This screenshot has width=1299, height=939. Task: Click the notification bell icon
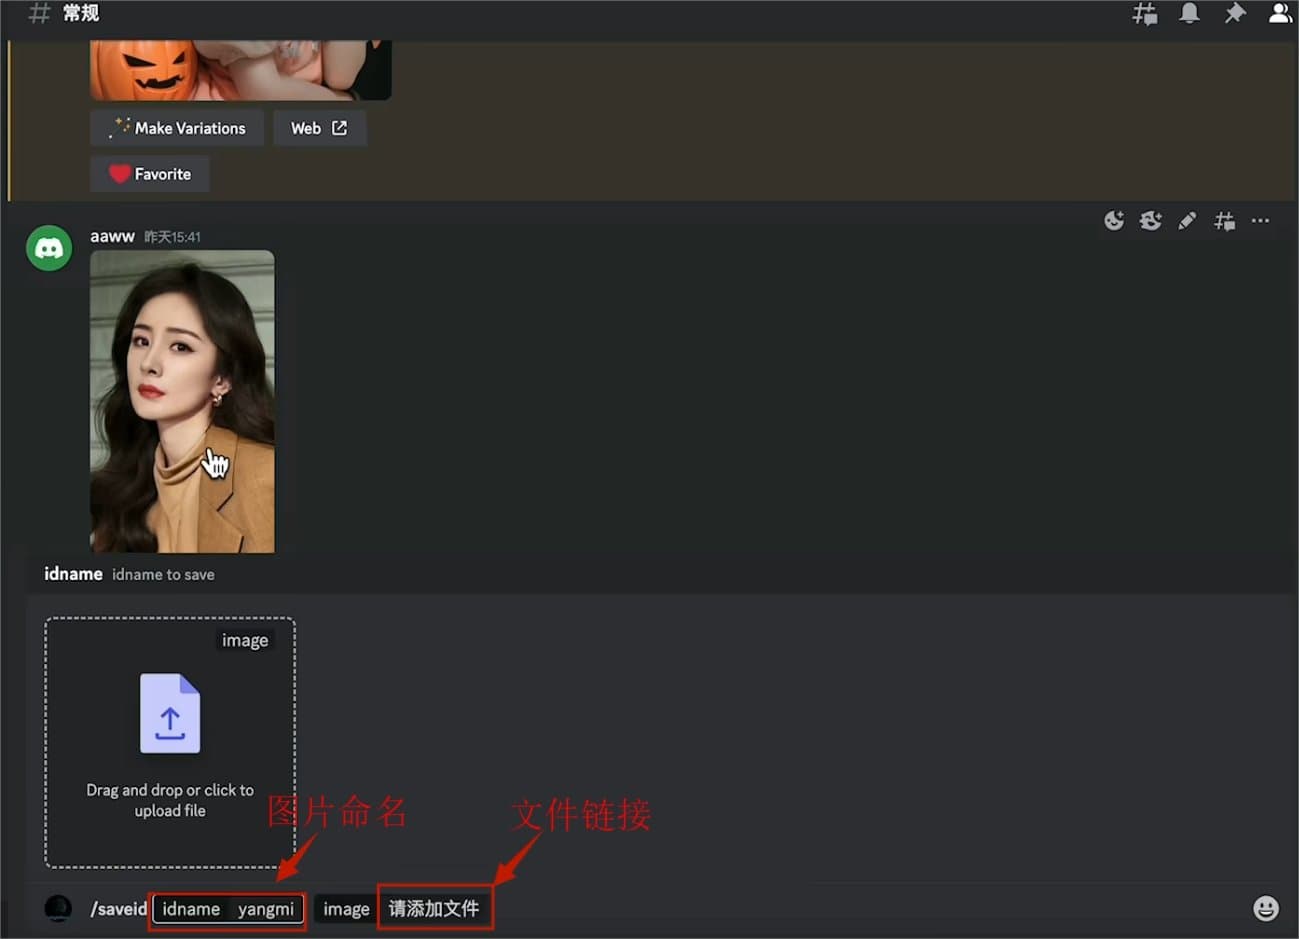[x=1189, y=14]
